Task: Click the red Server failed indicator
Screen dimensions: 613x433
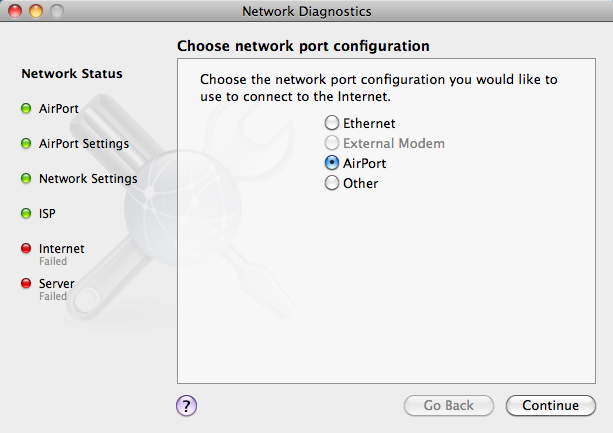Action: tap(26, 283)
